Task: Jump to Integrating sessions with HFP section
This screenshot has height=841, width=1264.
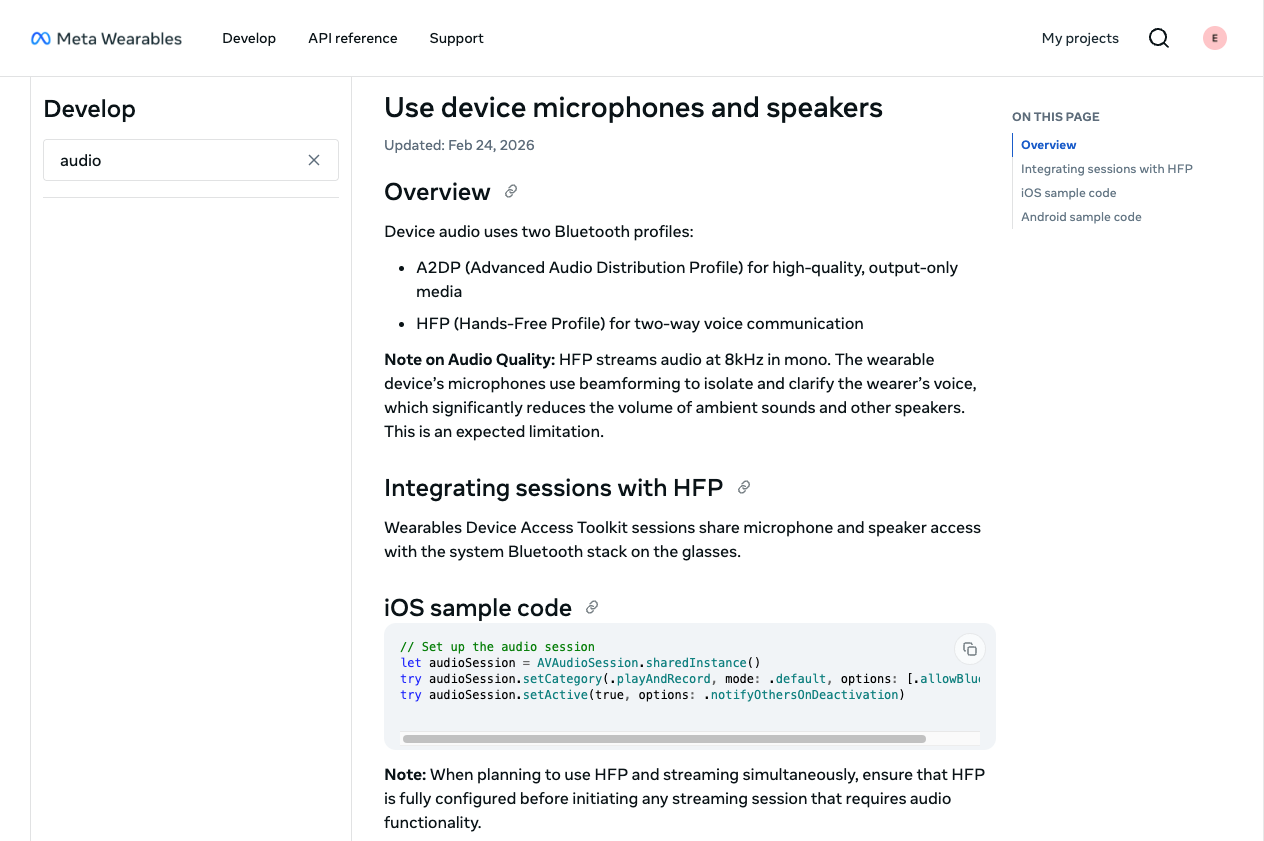Action: [1106, 169]
